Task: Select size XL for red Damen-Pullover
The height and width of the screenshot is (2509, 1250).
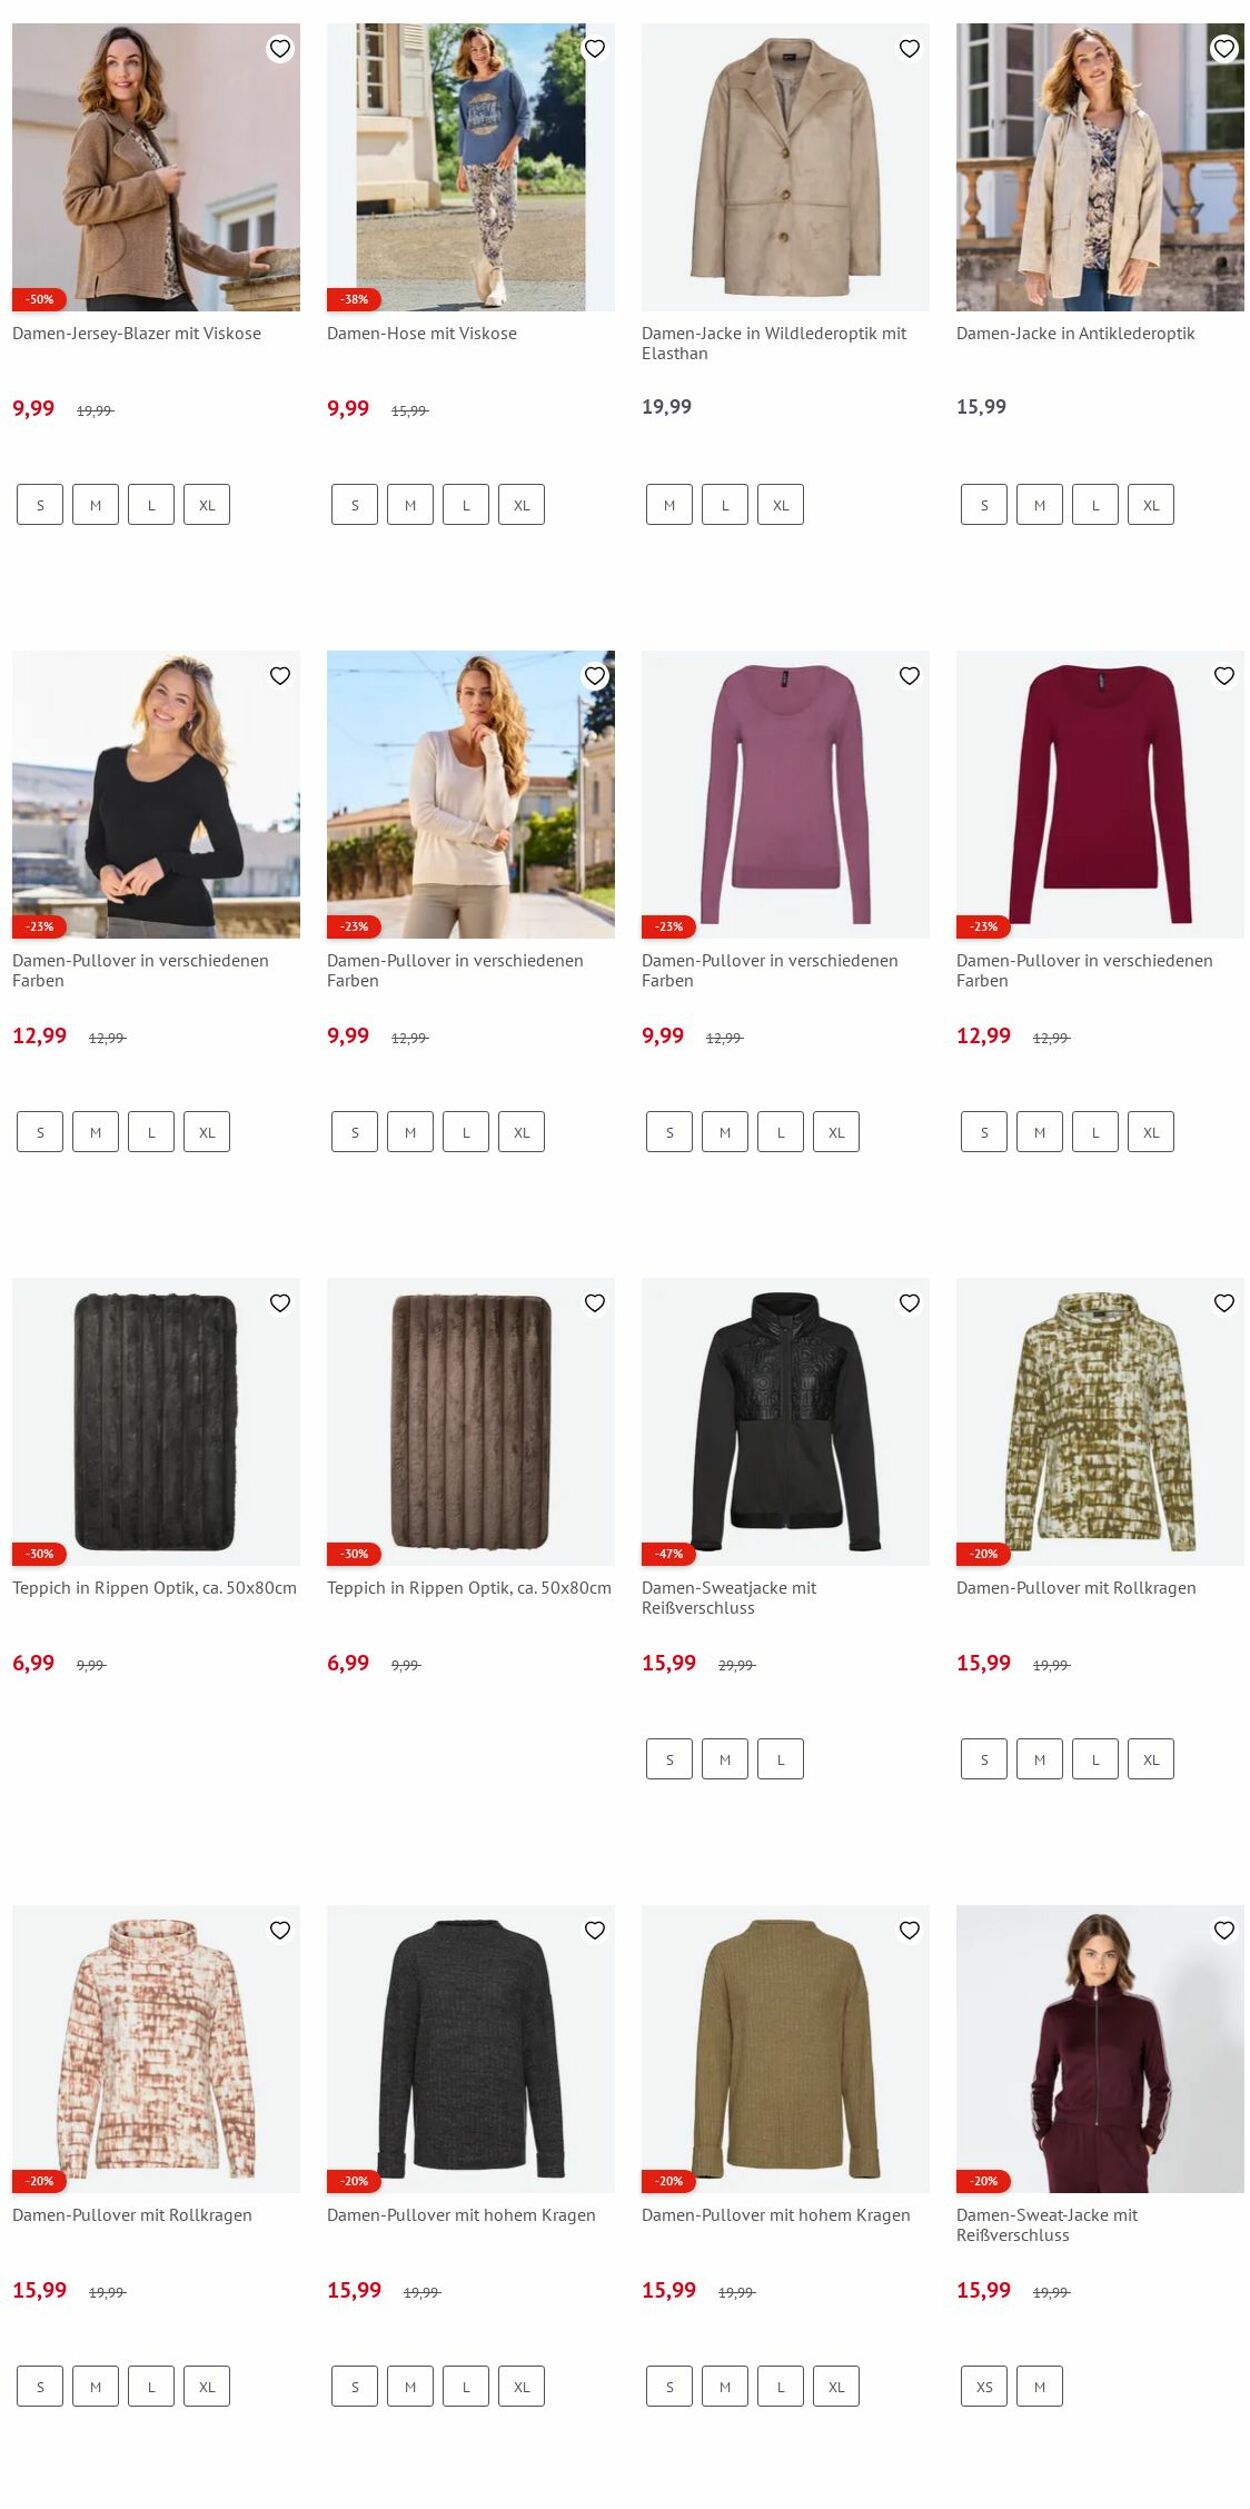Action: tap(1151, 1132)
